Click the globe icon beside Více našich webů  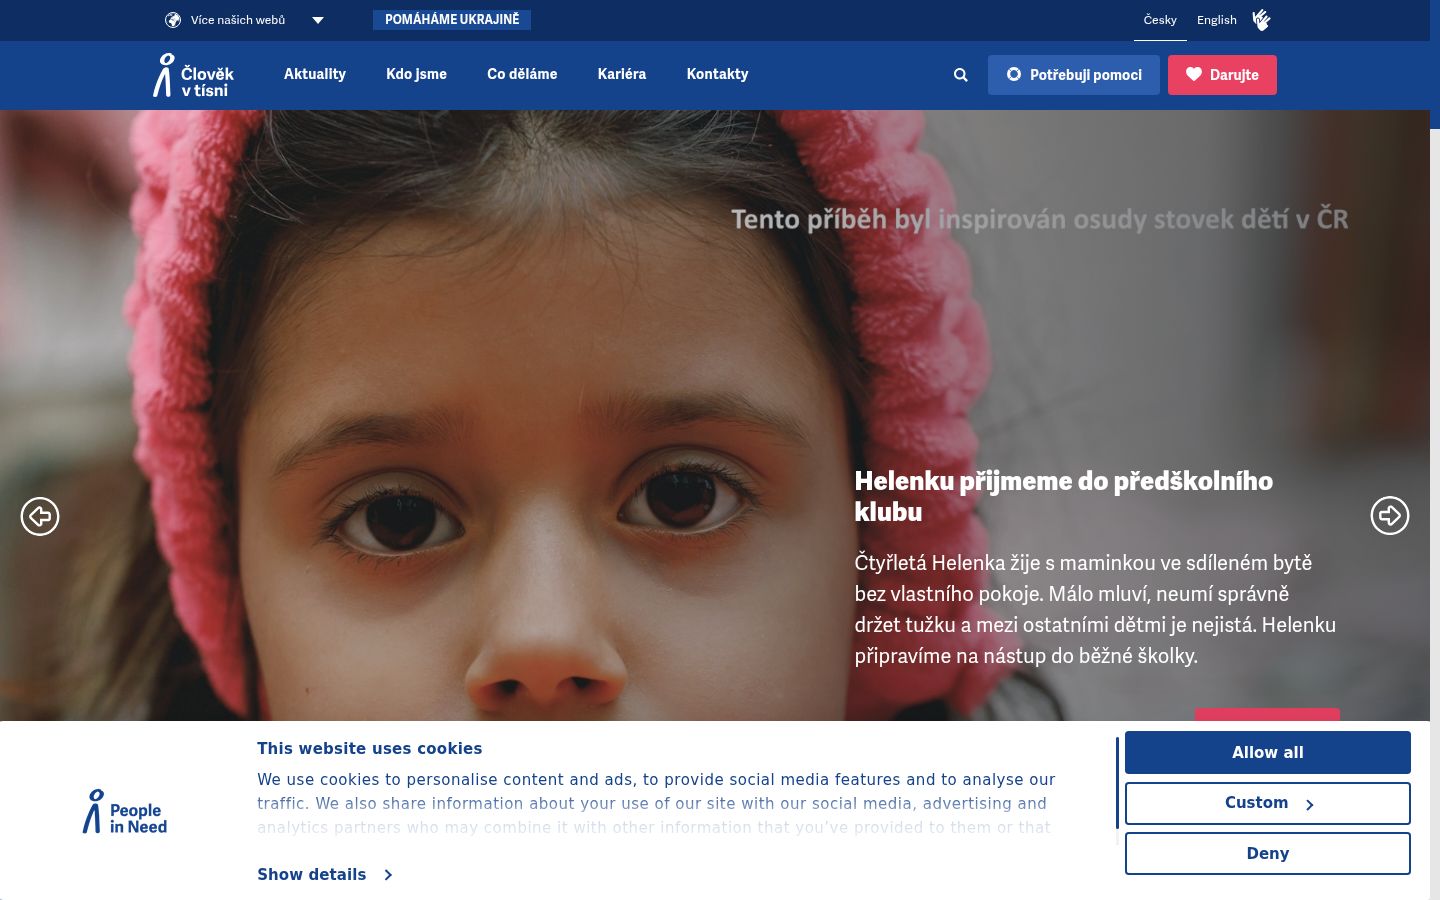173,20
